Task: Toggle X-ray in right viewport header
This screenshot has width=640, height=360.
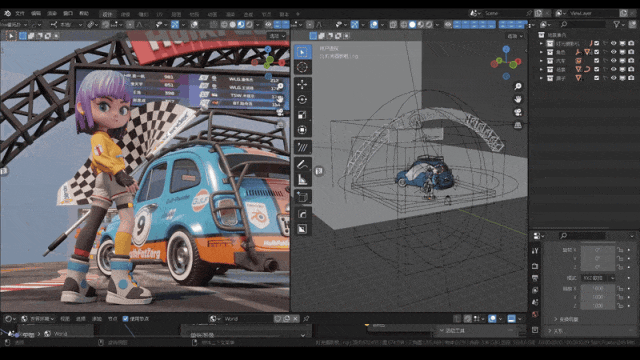Action: (393, 24)
